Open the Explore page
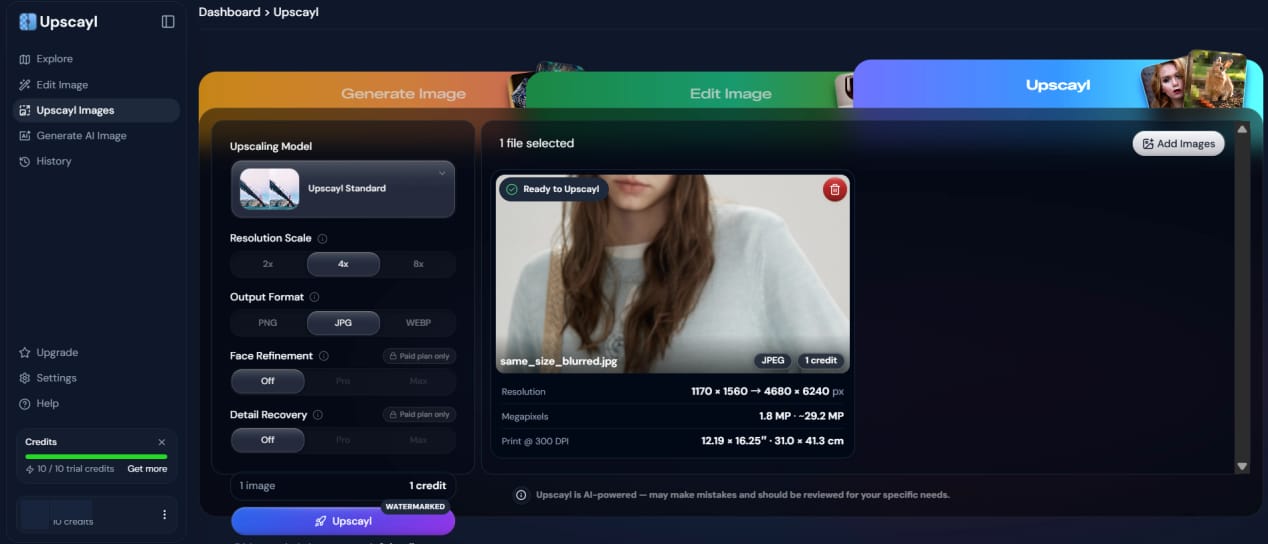 click(x=97, y=59)
